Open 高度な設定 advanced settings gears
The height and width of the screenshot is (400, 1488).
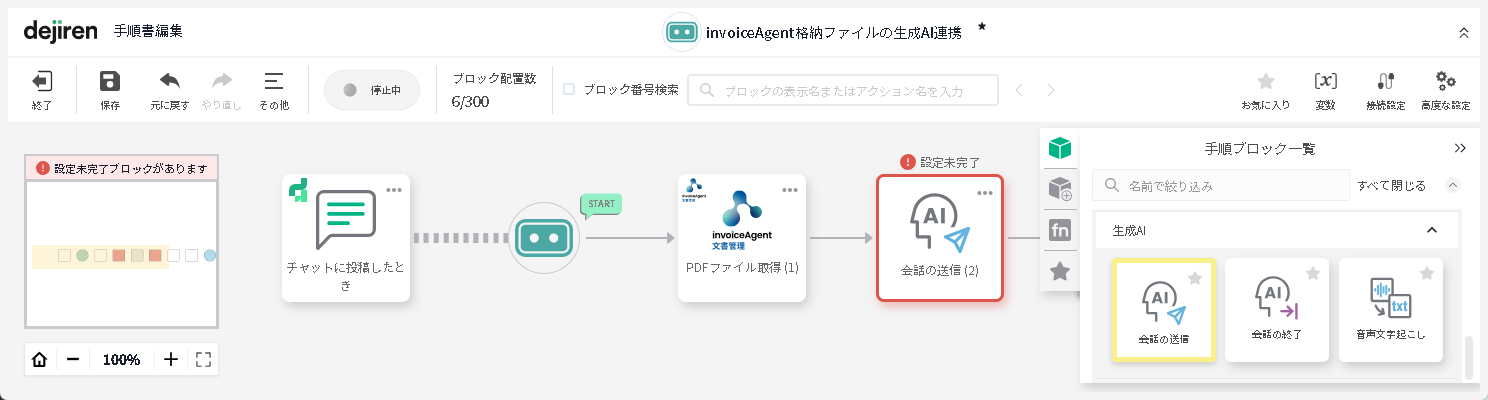(1445, 82)
